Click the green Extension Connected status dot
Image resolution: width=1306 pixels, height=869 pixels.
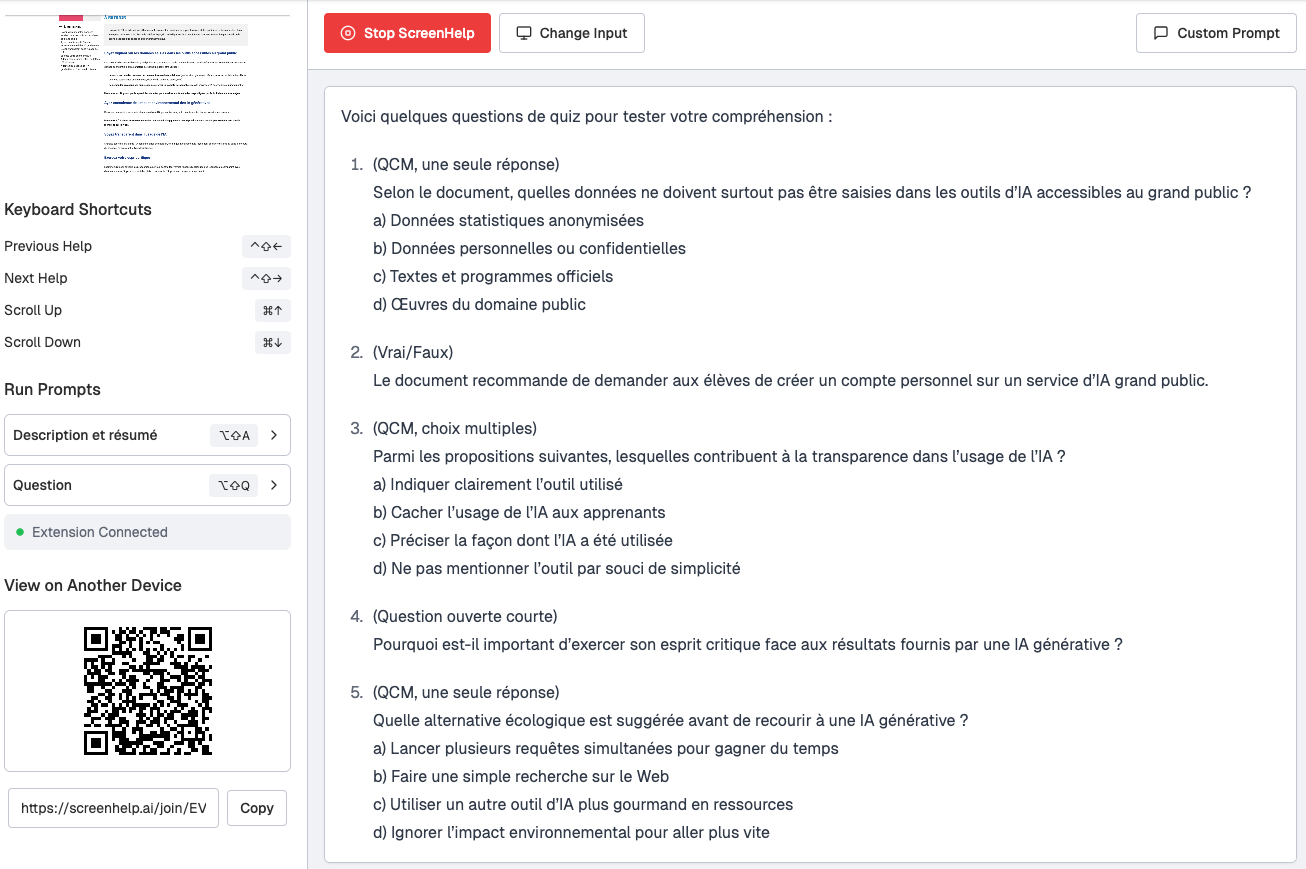(20, 532)
